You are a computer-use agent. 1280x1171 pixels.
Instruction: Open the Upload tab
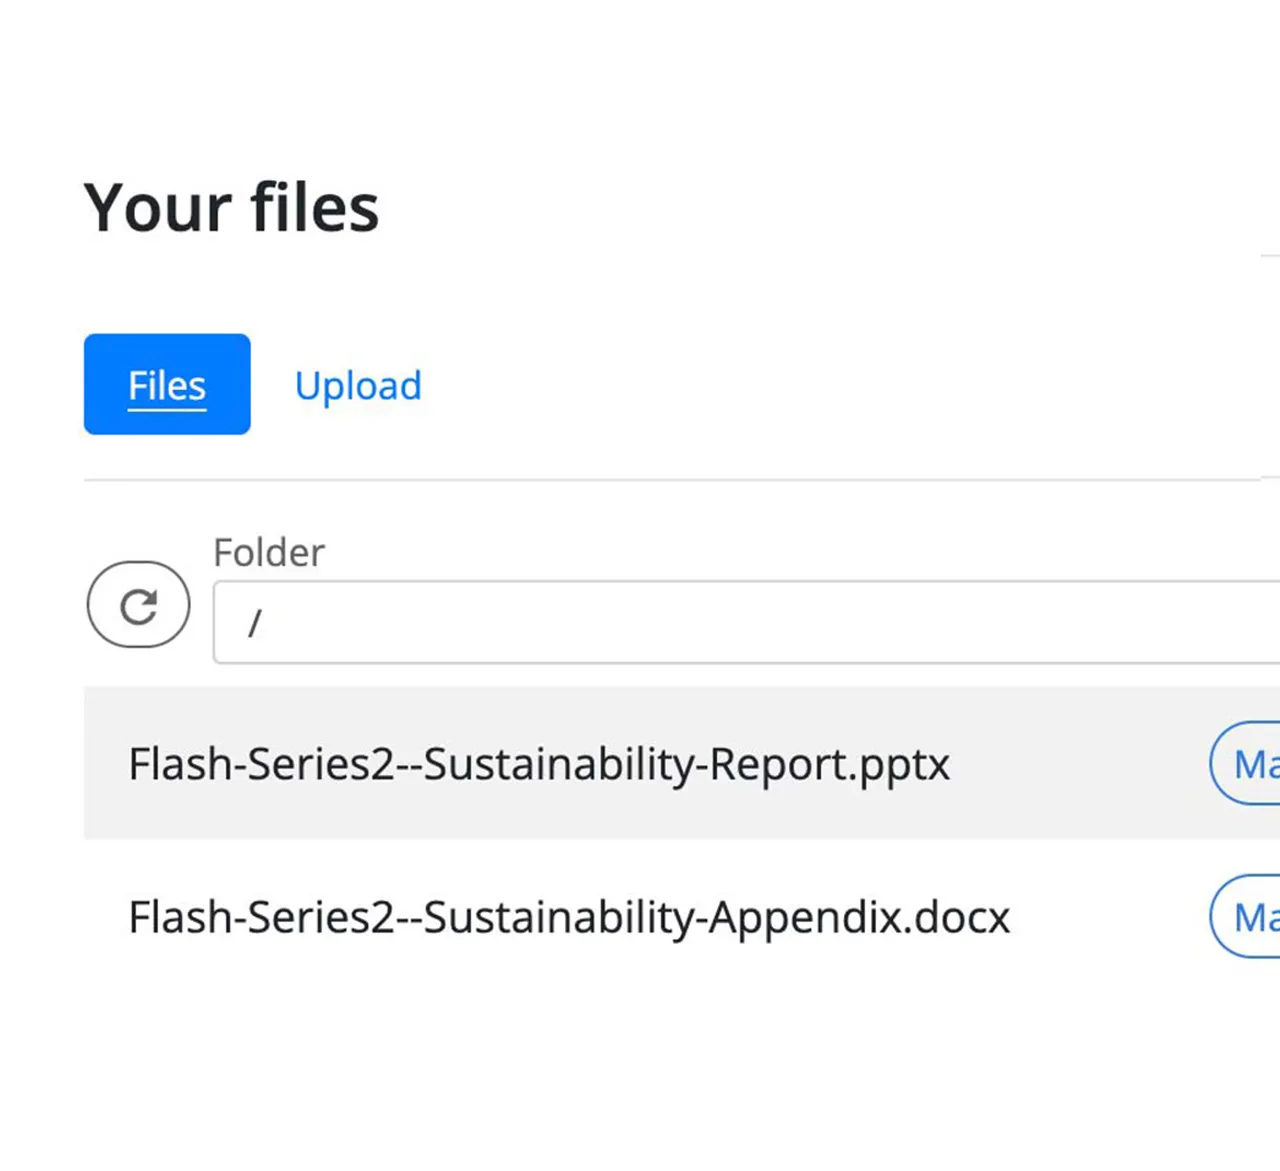pos(358,386)
